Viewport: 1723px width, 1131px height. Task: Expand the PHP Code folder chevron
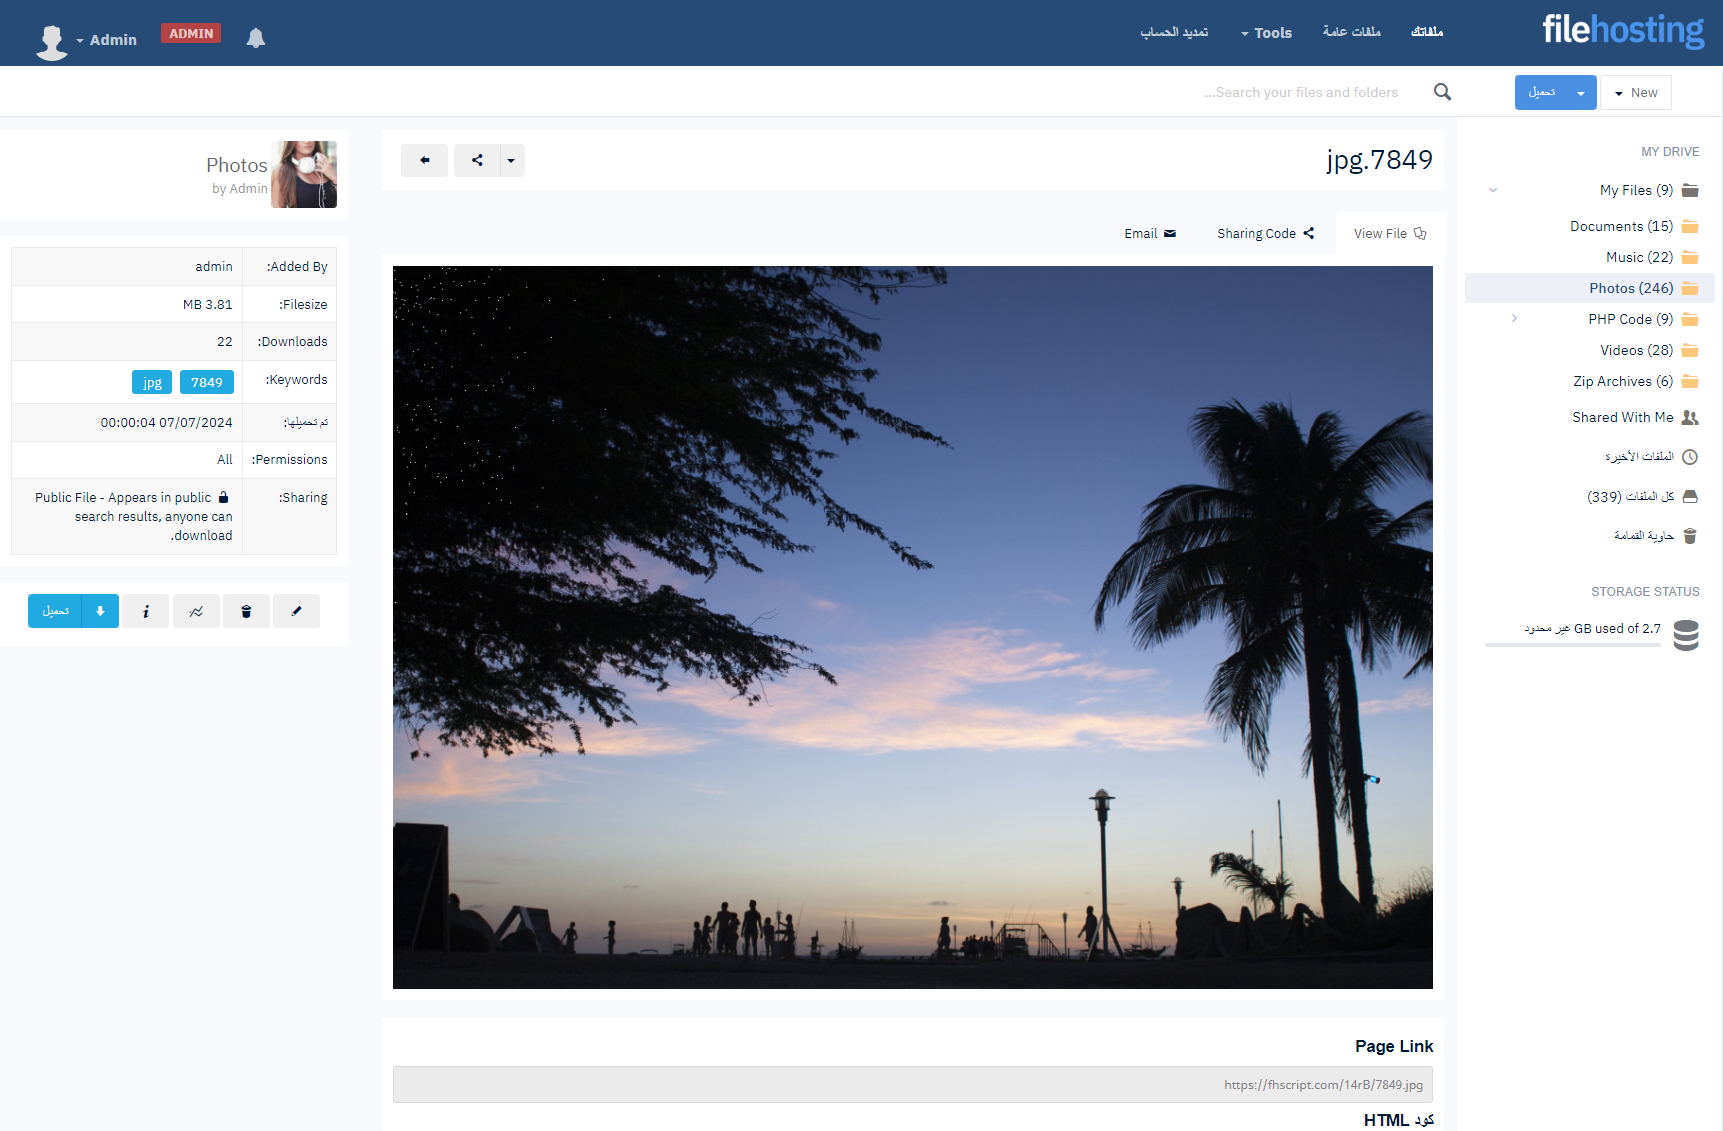(1514, 319)
